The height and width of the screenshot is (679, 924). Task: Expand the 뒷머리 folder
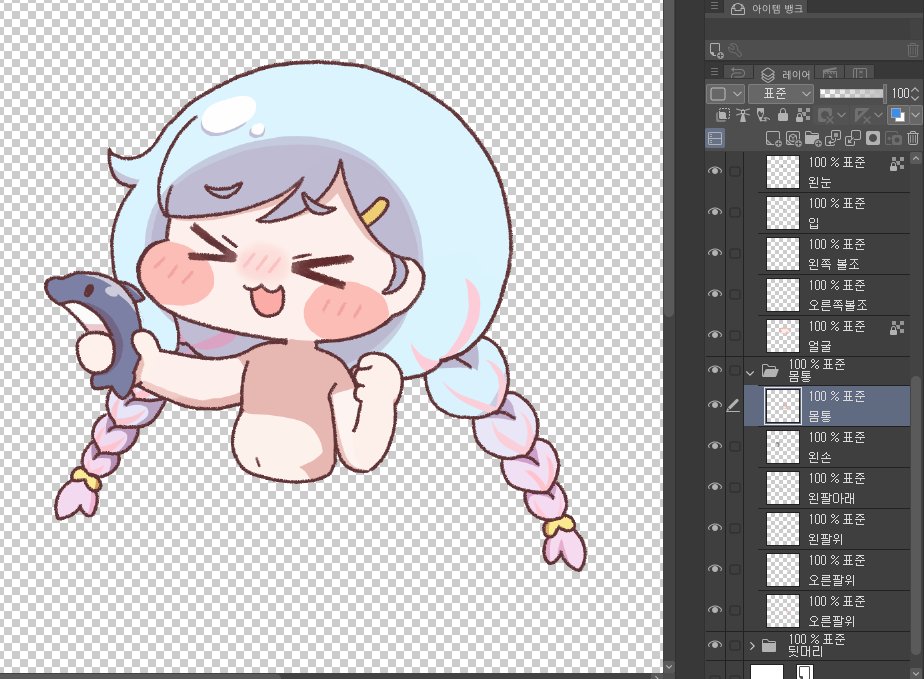tap(752, 646)
